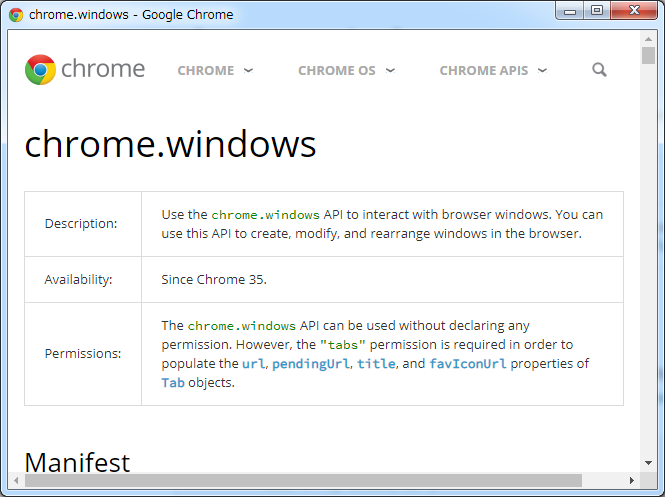The image size is (665, 497).
Task: Open the CHROME navigation menu
Action: 206,70
